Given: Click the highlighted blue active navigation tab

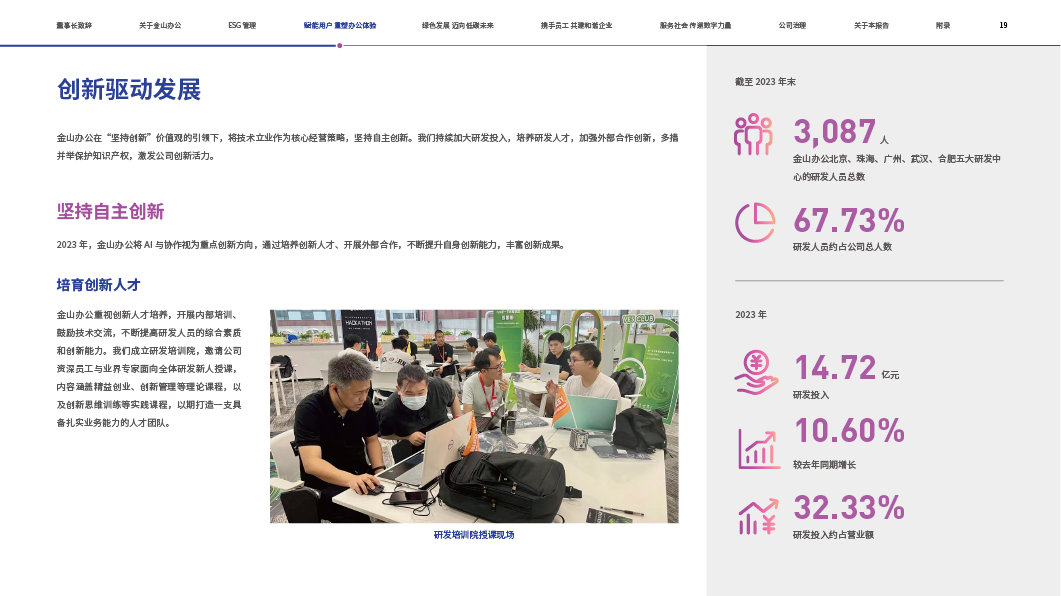Looking at the screenshot, I should pyautogui.click(x=340, y=25).
